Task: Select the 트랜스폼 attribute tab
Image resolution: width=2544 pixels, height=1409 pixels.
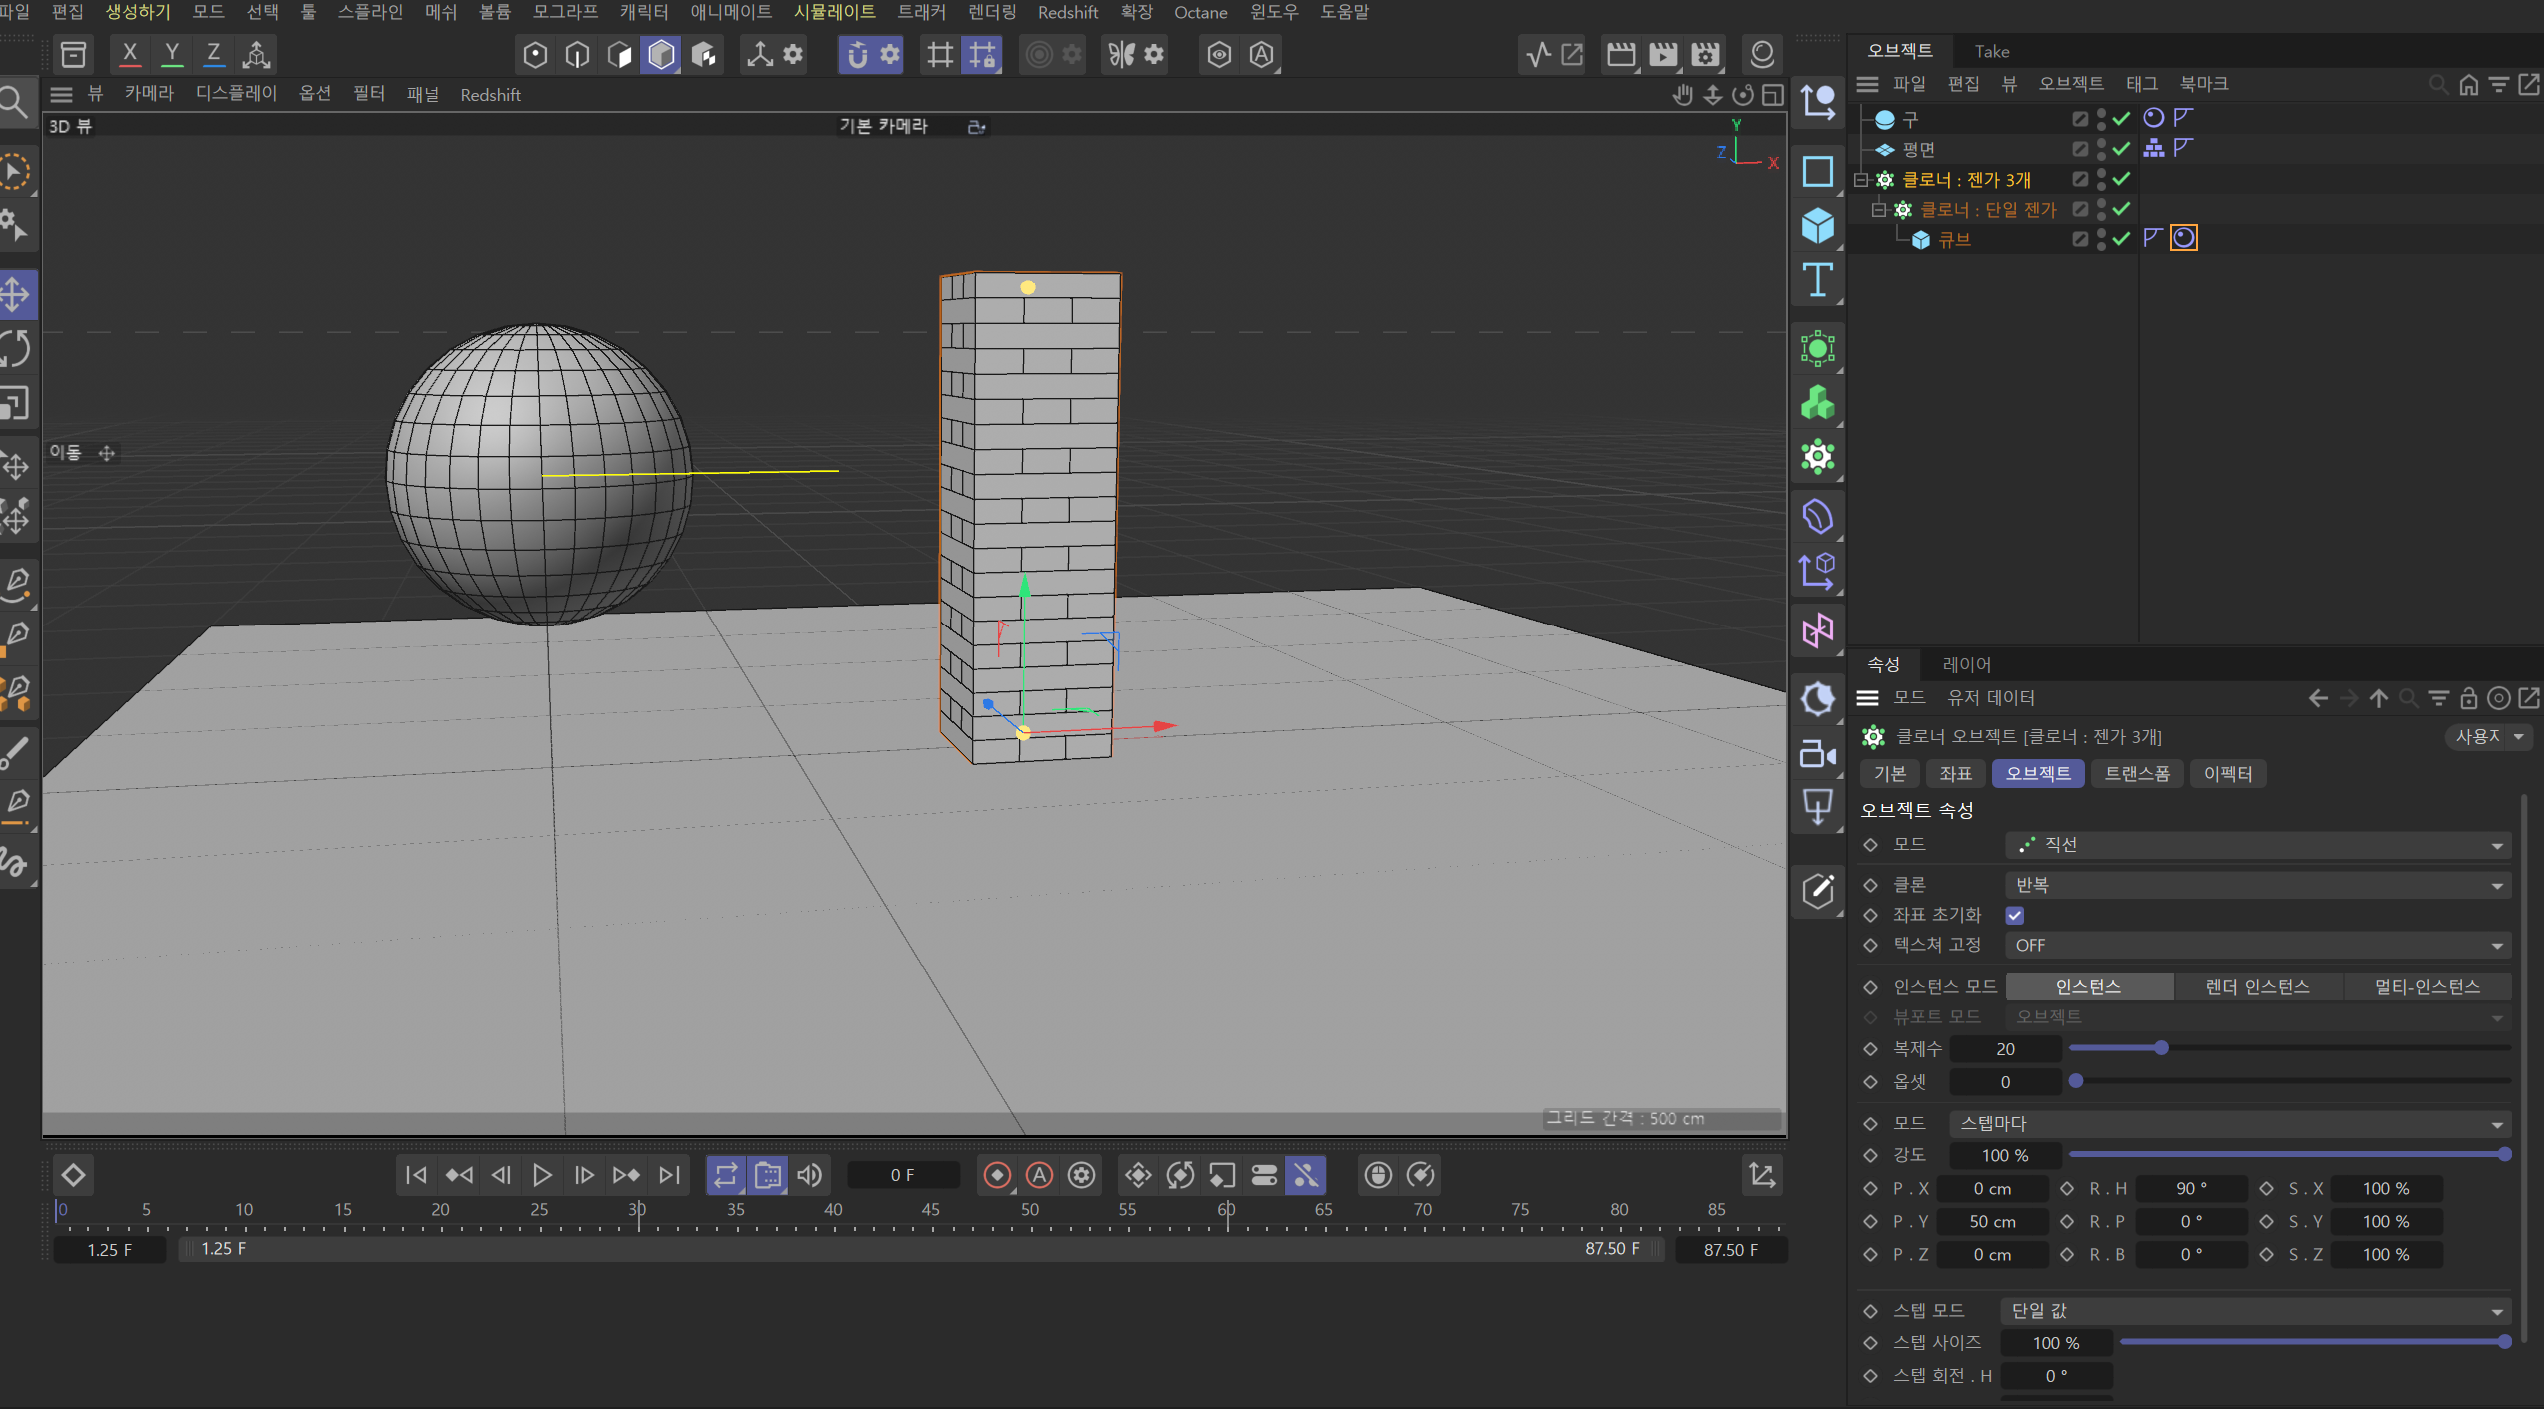Action: coord(2137,773)
